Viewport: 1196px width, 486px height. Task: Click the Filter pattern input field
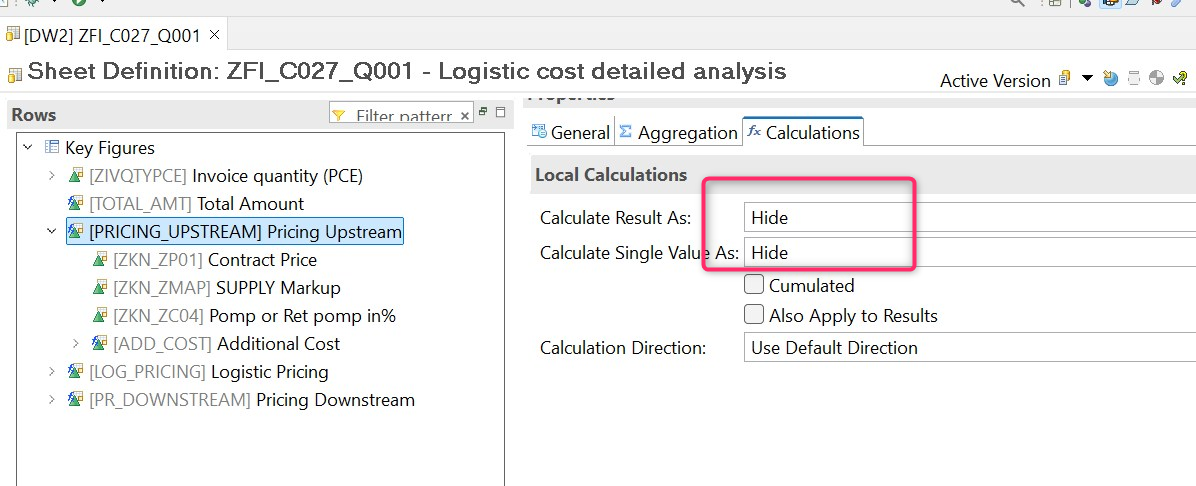[400, 116]
